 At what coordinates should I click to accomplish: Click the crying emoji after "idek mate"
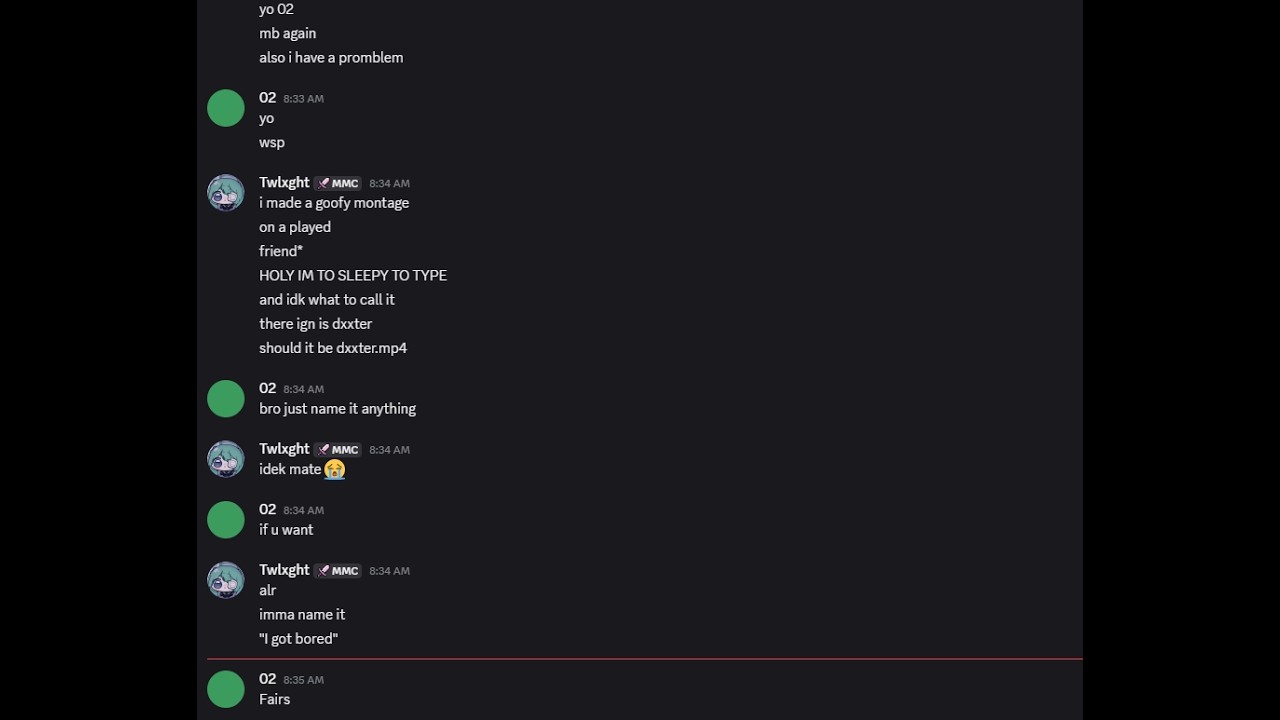coord(335,469)
